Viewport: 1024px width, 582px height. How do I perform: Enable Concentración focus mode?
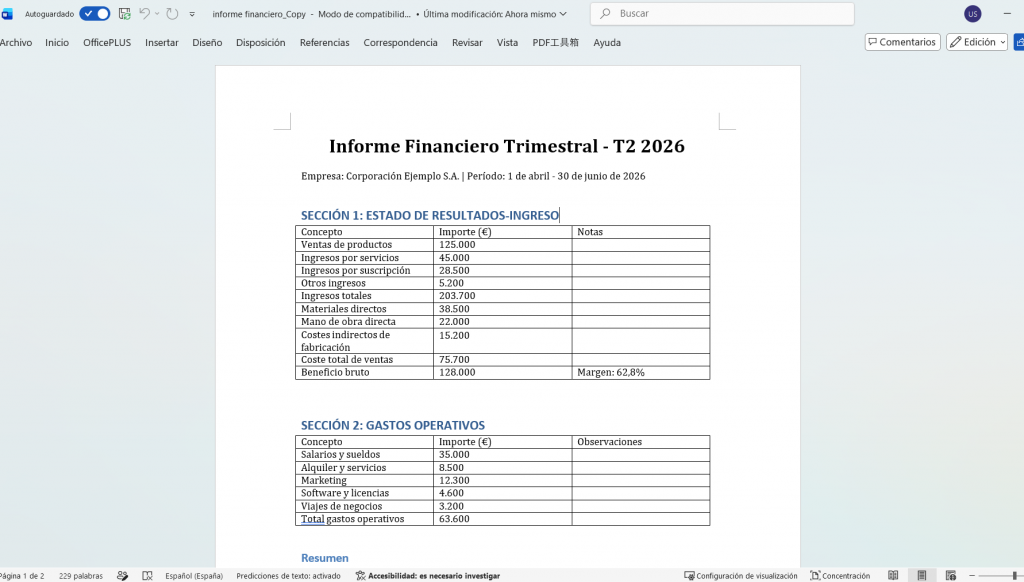[x=840, y=576]
